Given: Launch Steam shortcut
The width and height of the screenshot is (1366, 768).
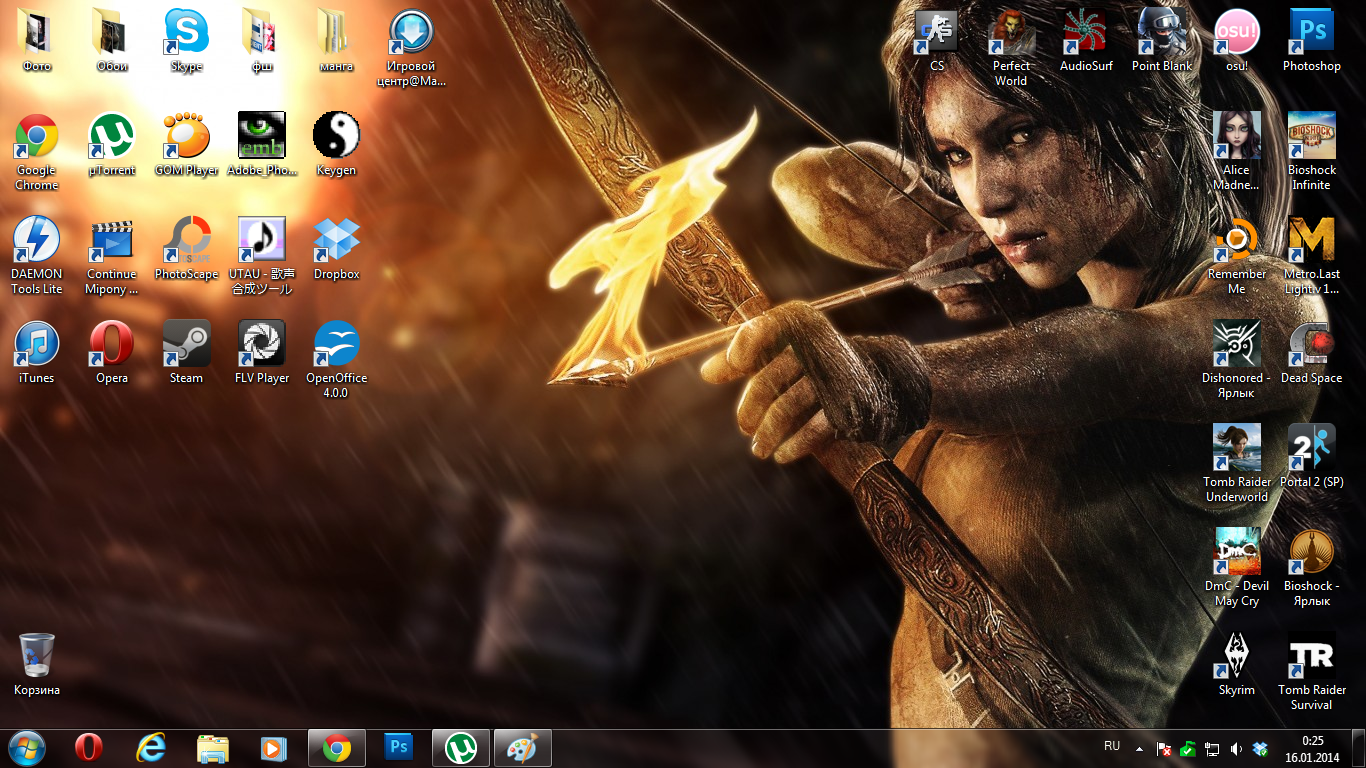Looking at the screenshot, I should coord(186,352).
